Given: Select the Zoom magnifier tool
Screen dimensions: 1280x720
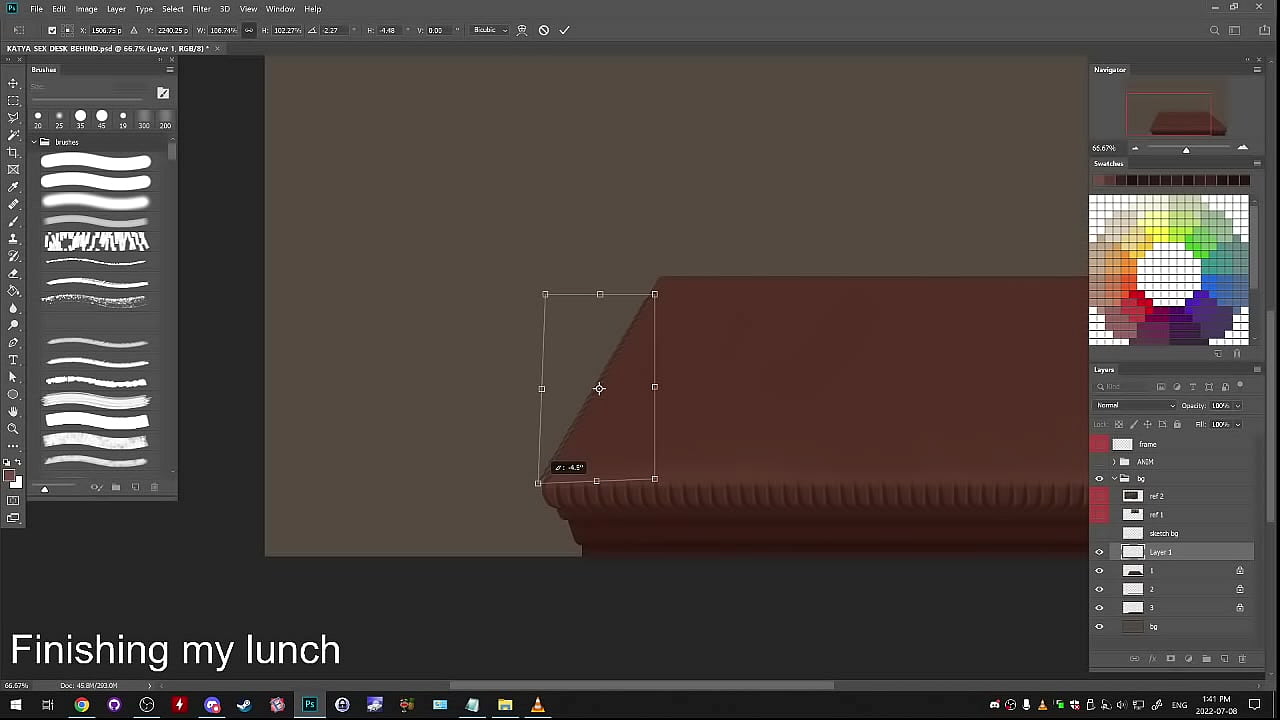Looking at the screenshot, I should (x=13, y=429).
